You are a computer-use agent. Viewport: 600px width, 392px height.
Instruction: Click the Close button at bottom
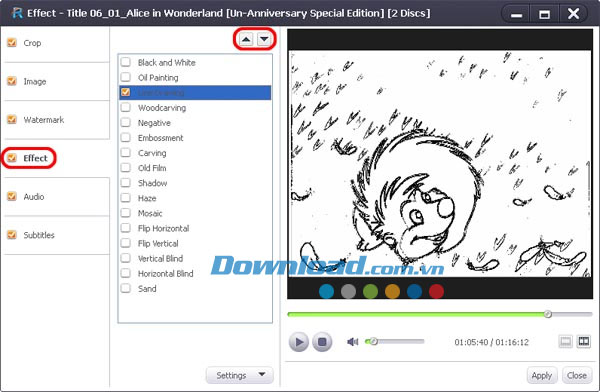pos(577,376)
